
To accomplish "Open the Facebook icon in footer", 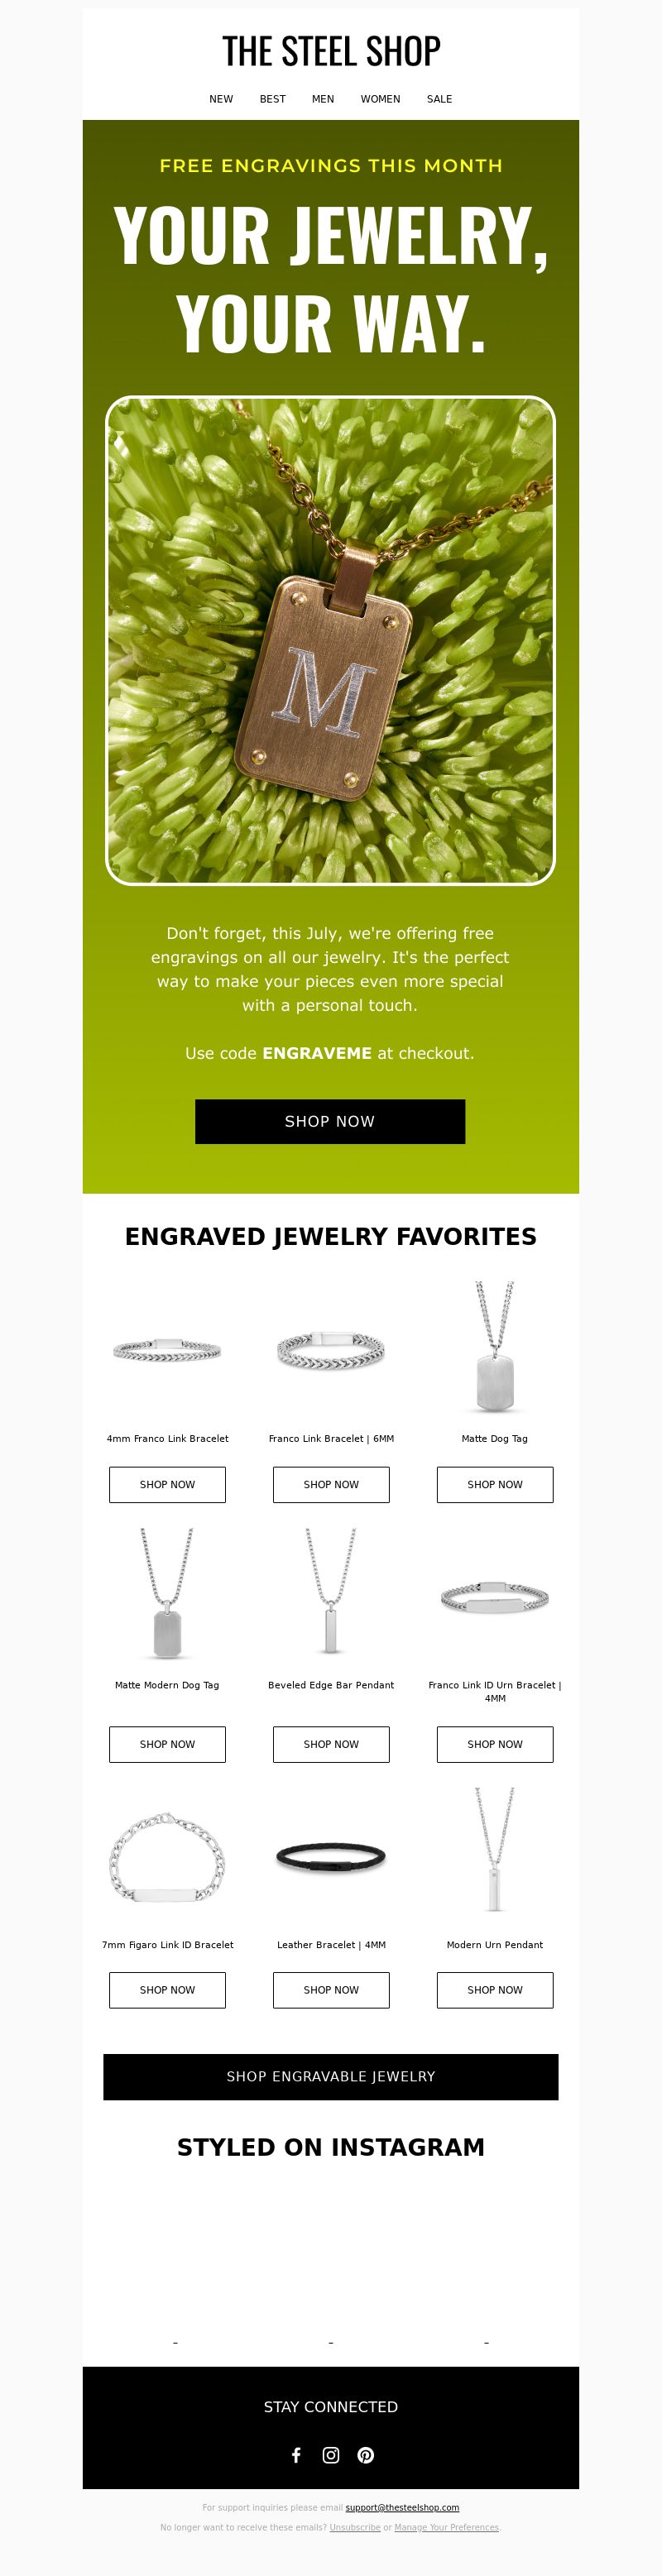I will pyautogui.click(x=296, y=2454).
